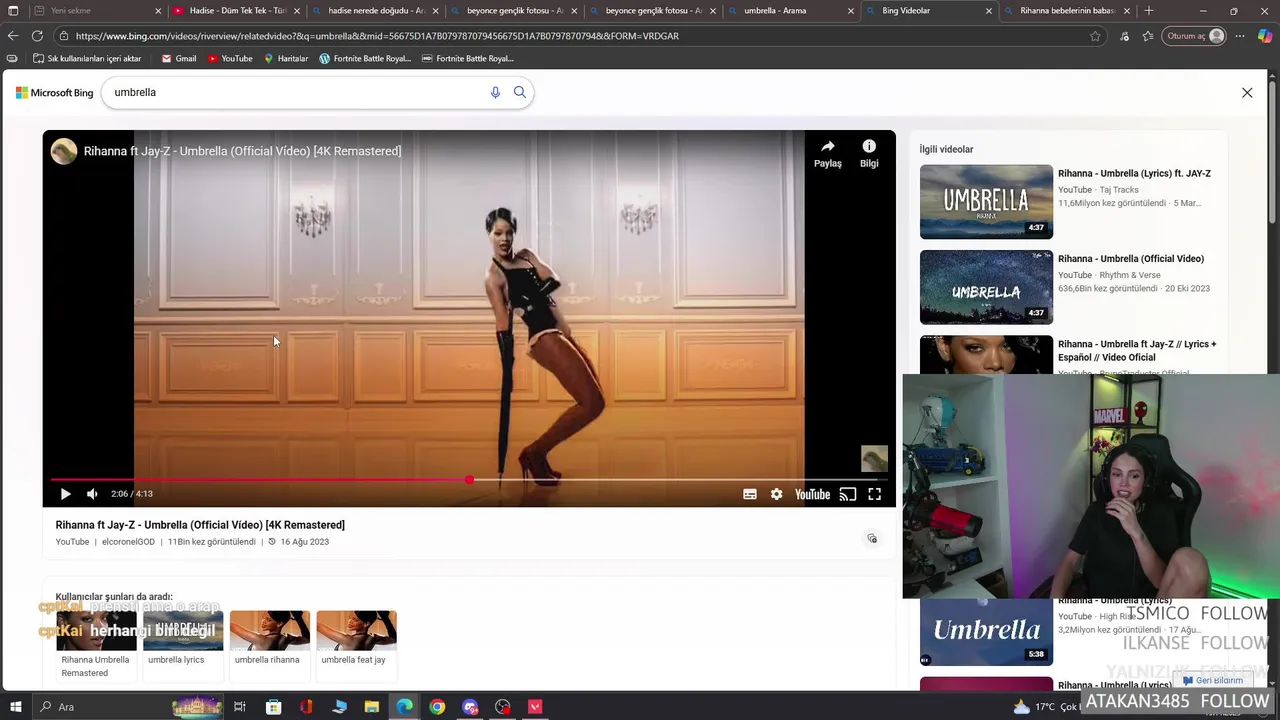Open video player settings gear

coord(776,494)
